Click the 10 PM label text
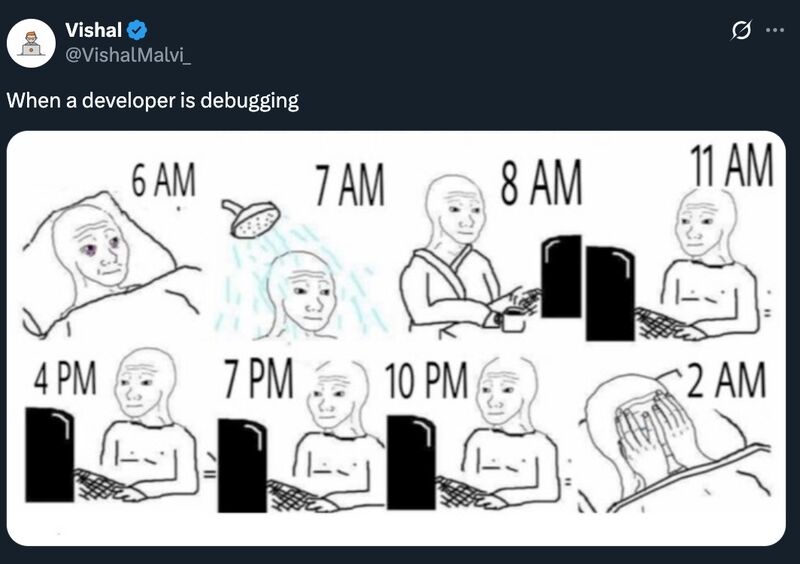This screenshot has width=800, height=564. 426,381
